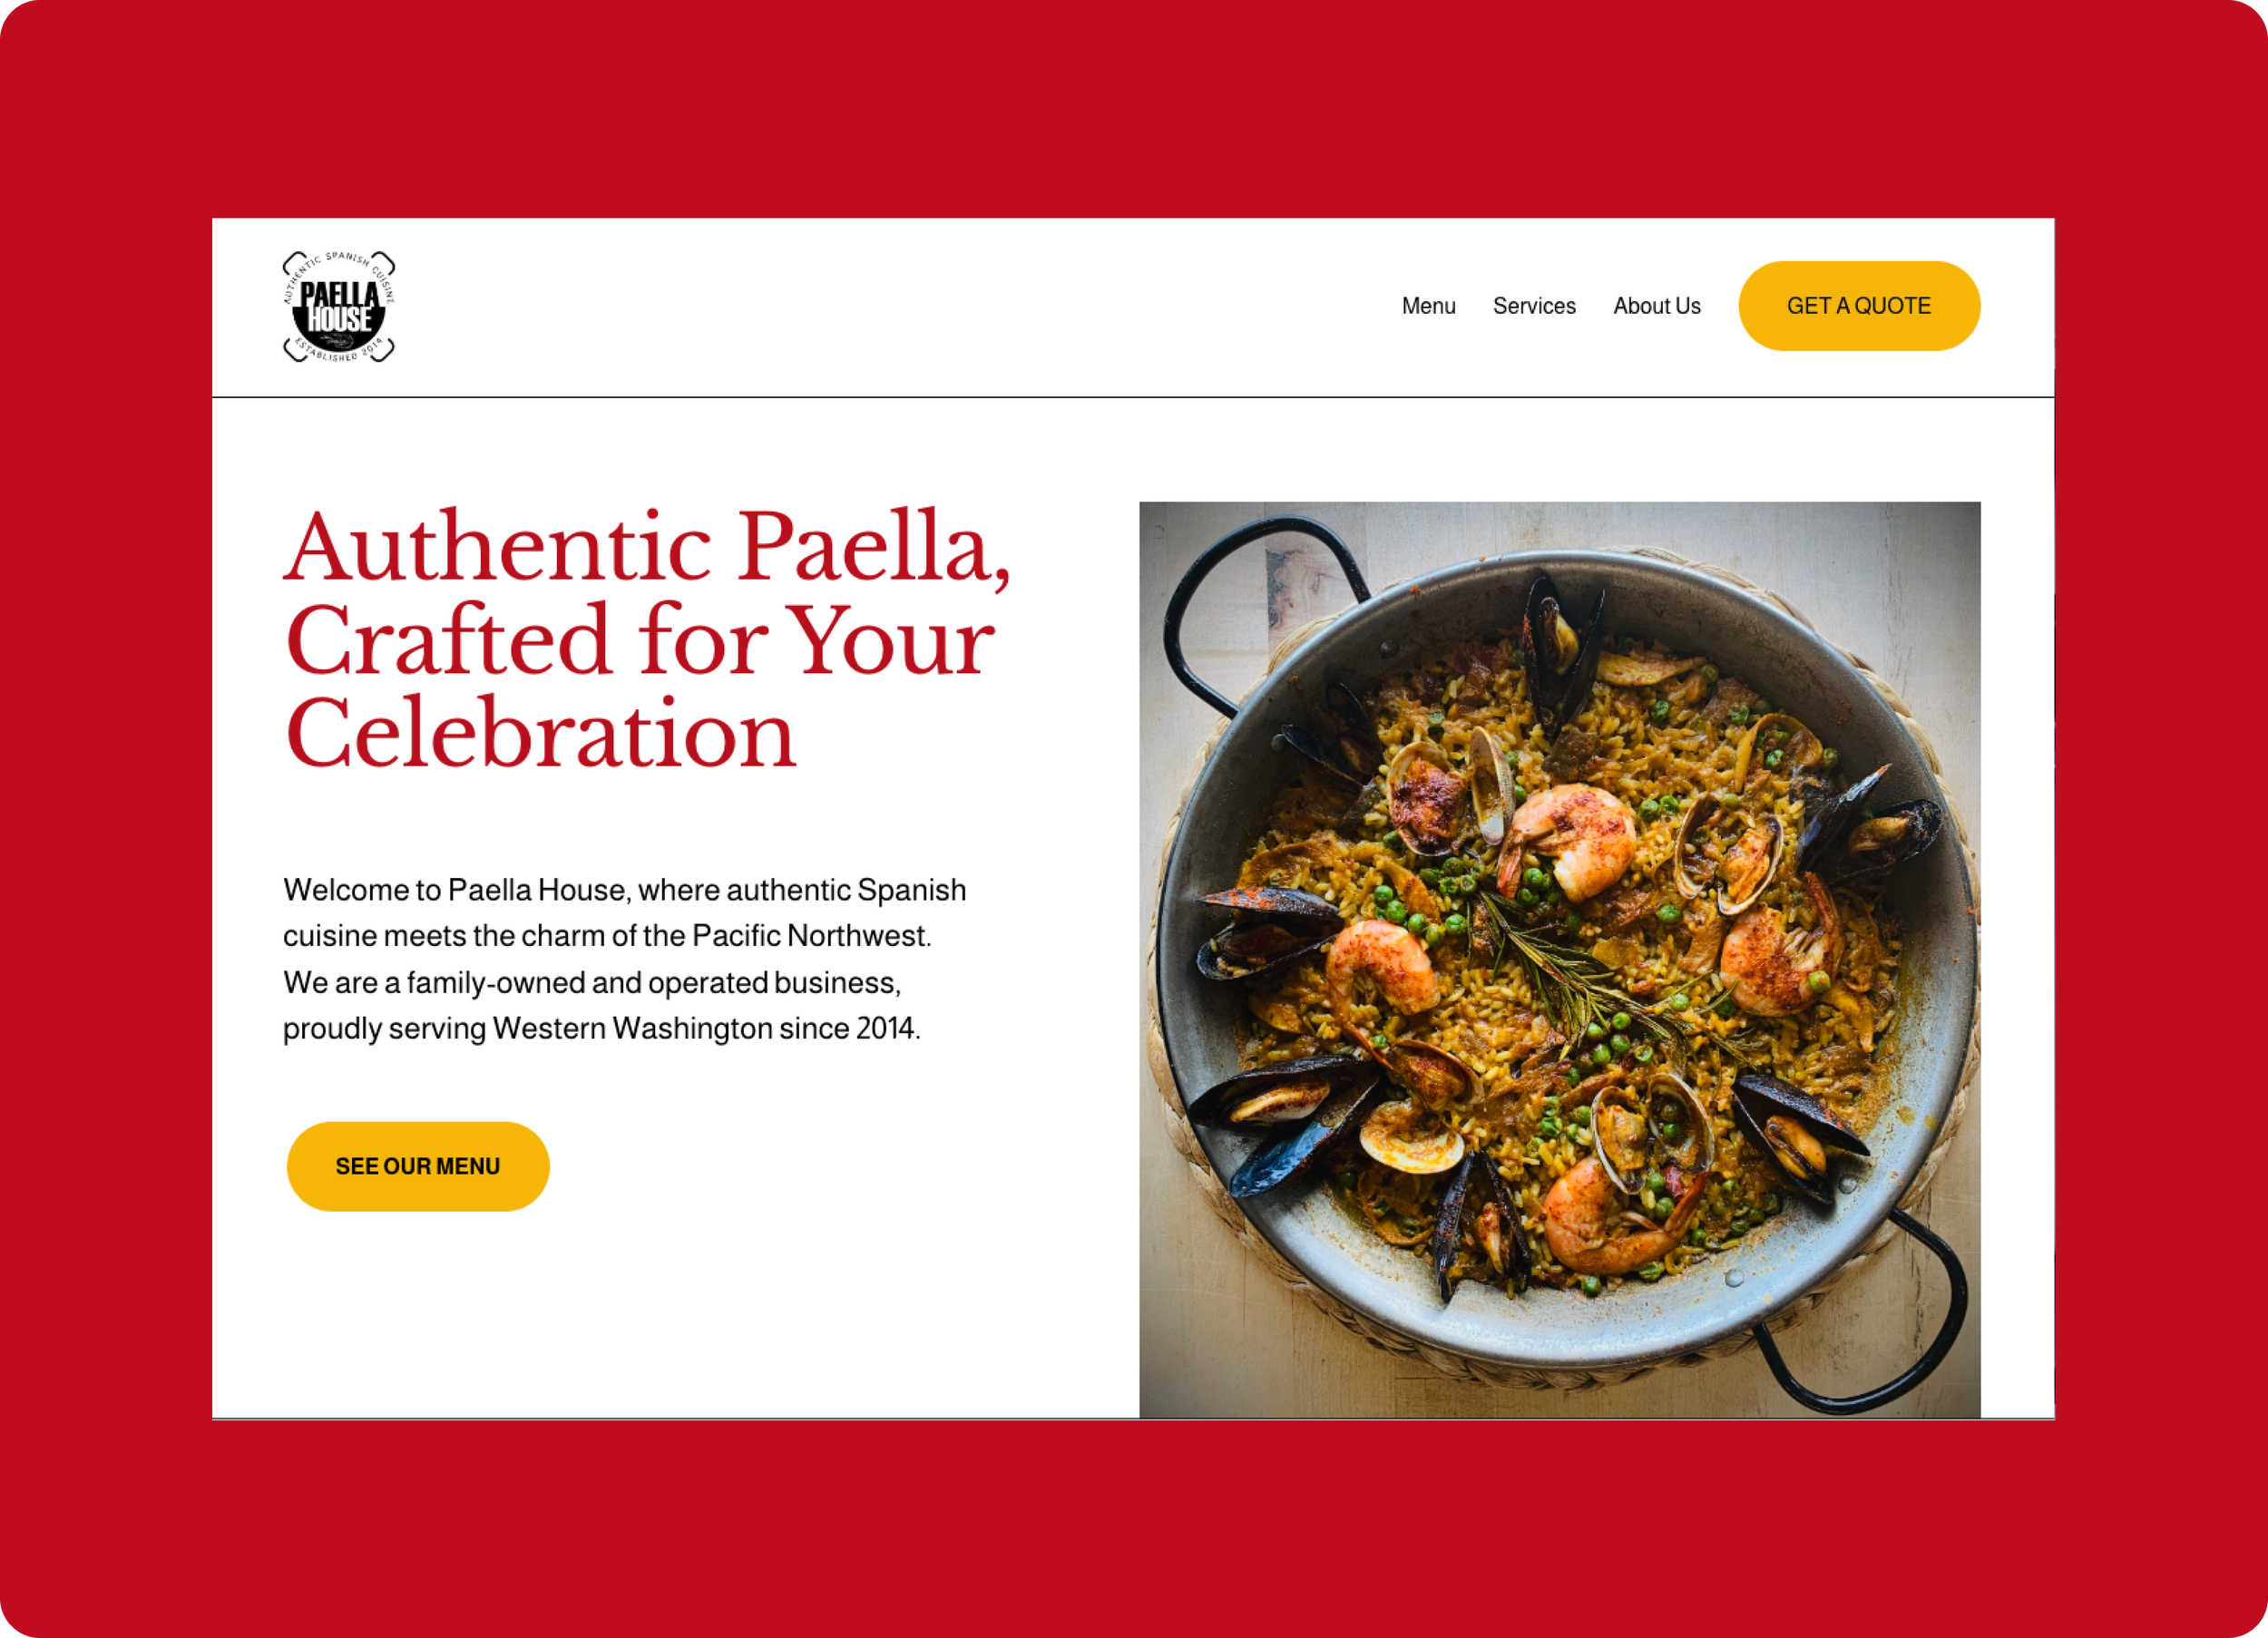This screenshot has width=2268, height=1638.
Task: Go to the Services page link
Action: point(1534,306)
